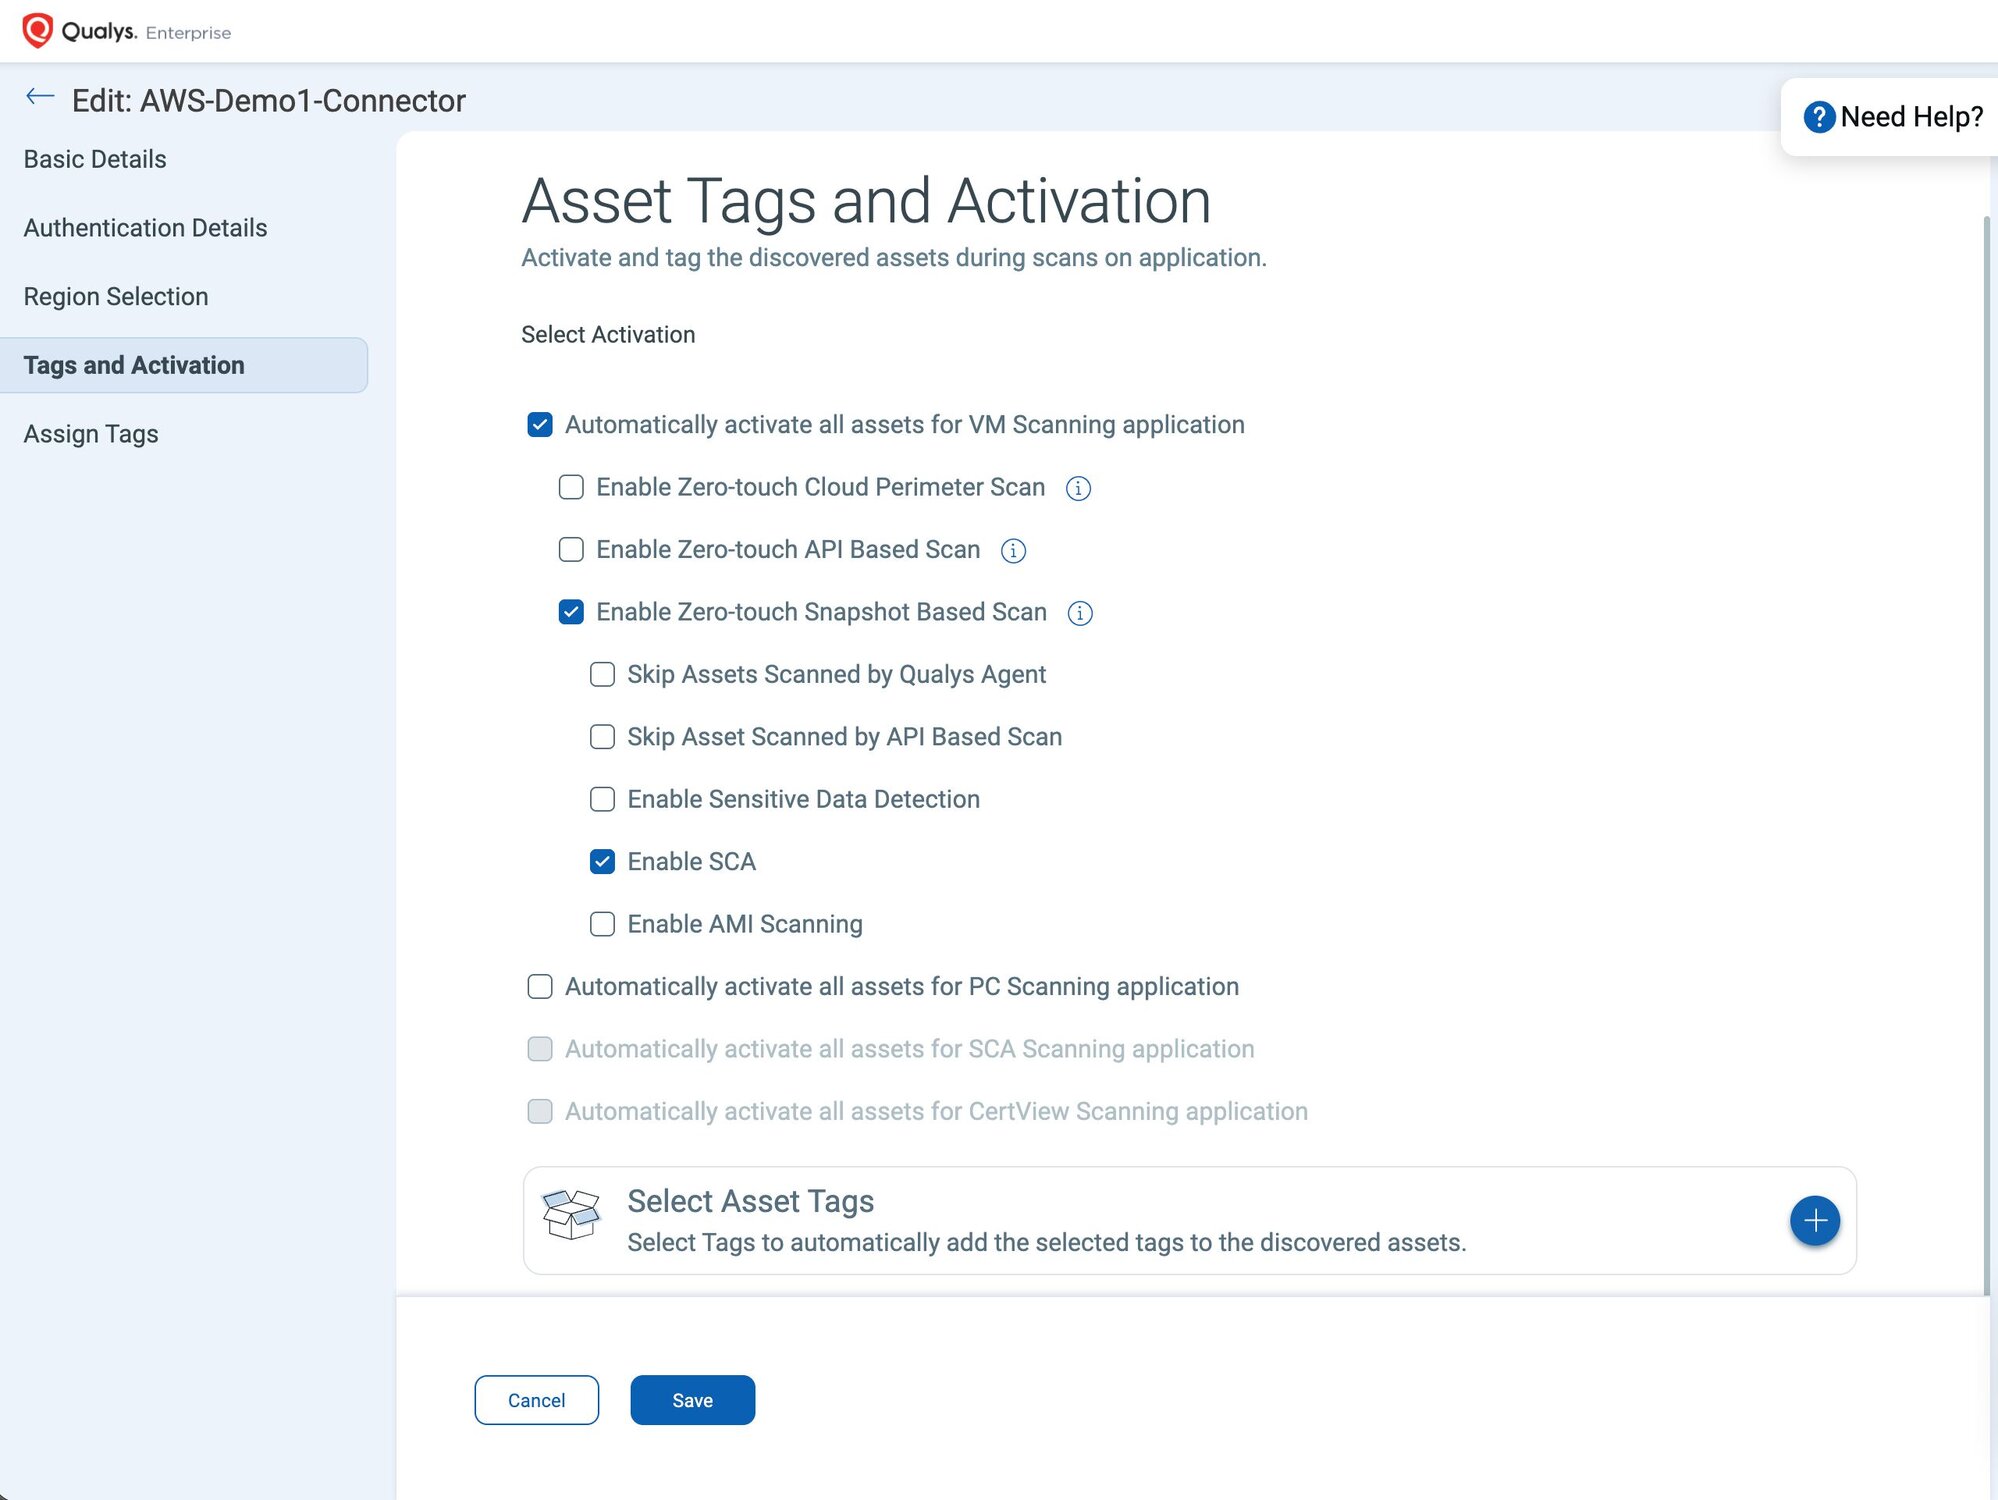Check Enable AMI Scanning
This screenshot has height=1500, width=1998.
tap(602, 924)
